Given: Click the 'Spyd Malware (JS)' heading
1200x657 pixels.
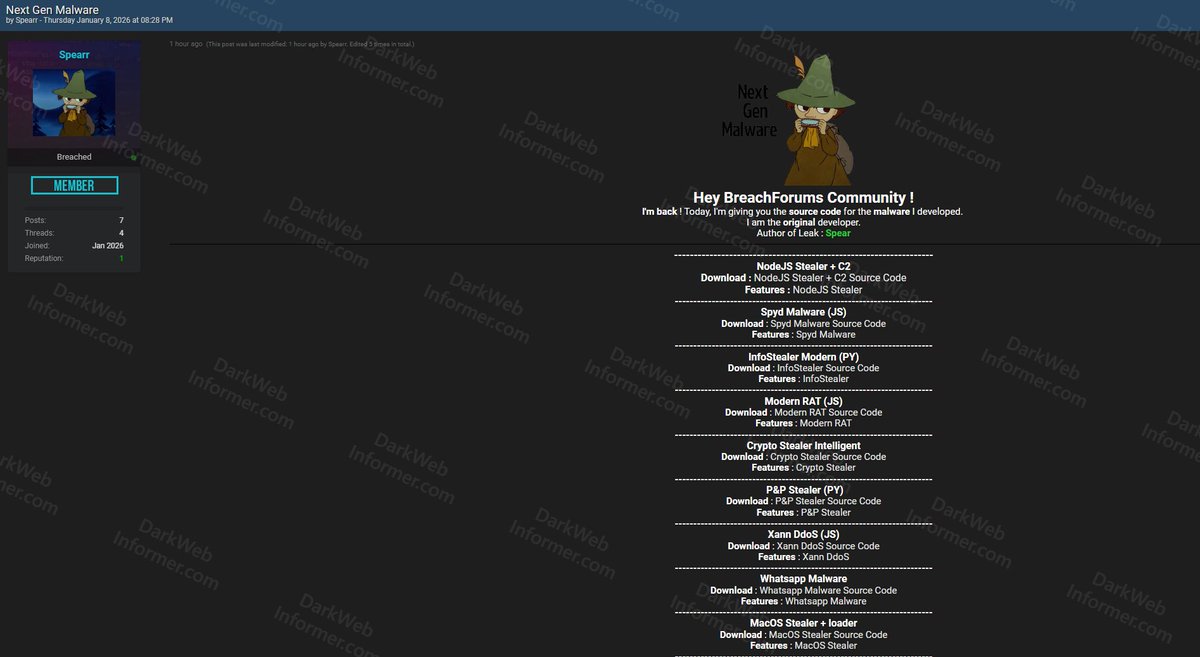Looking at the screenshot, I should pyautogui.click(x=803, y=312).
